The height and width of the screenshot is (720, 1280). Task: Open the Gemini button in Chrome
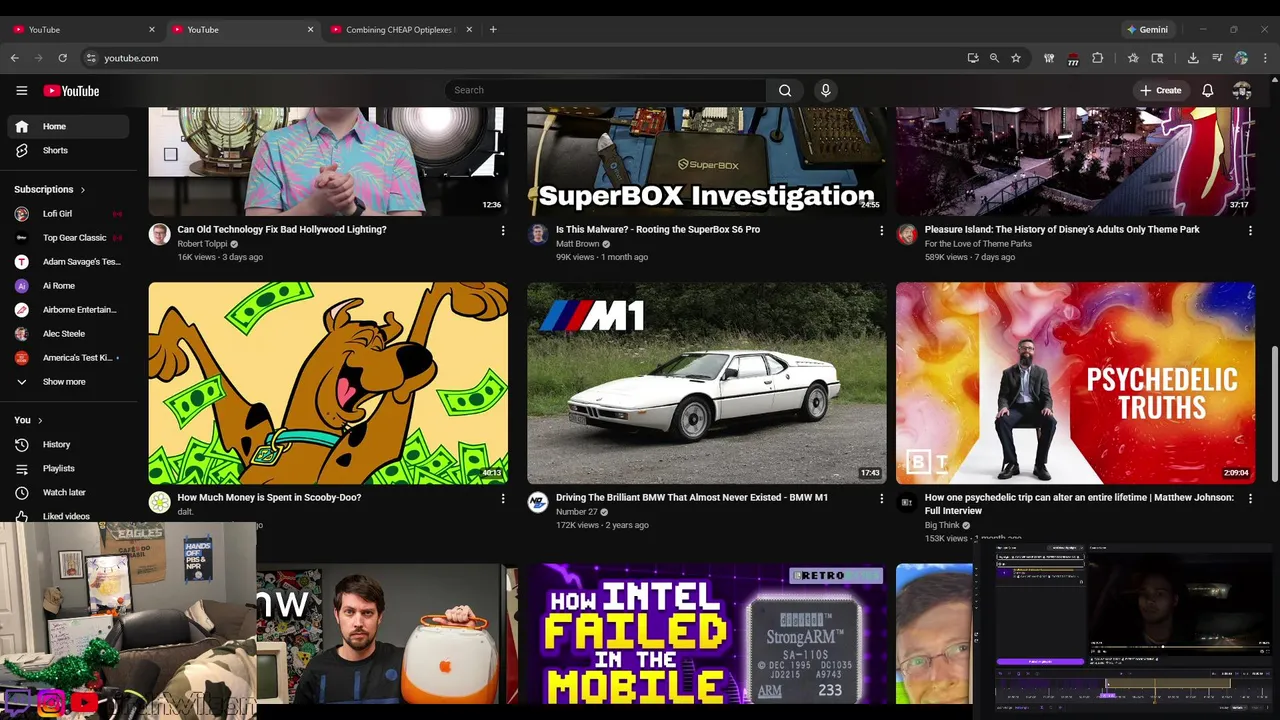(x=1147, y=29)
